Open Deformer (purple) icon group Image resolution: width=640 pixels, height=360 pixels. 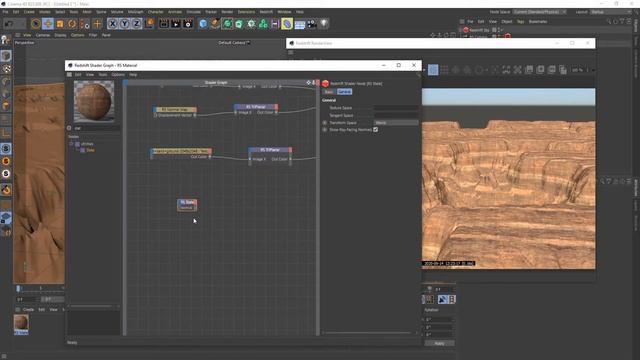click(x=287, y=24)
